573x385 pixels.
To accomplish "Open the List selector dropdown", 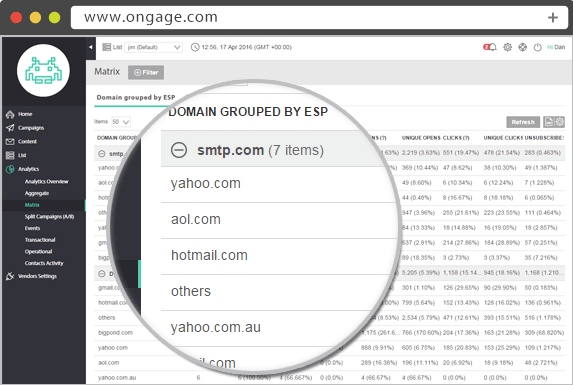I will [x=153, y=47].
